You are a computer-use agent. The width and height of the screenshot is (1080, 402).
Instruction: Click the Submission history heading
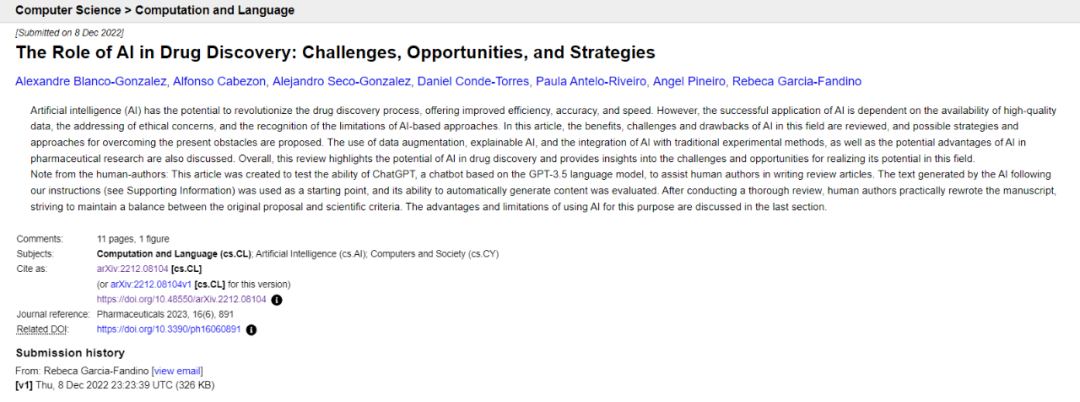tap(70, 353)
